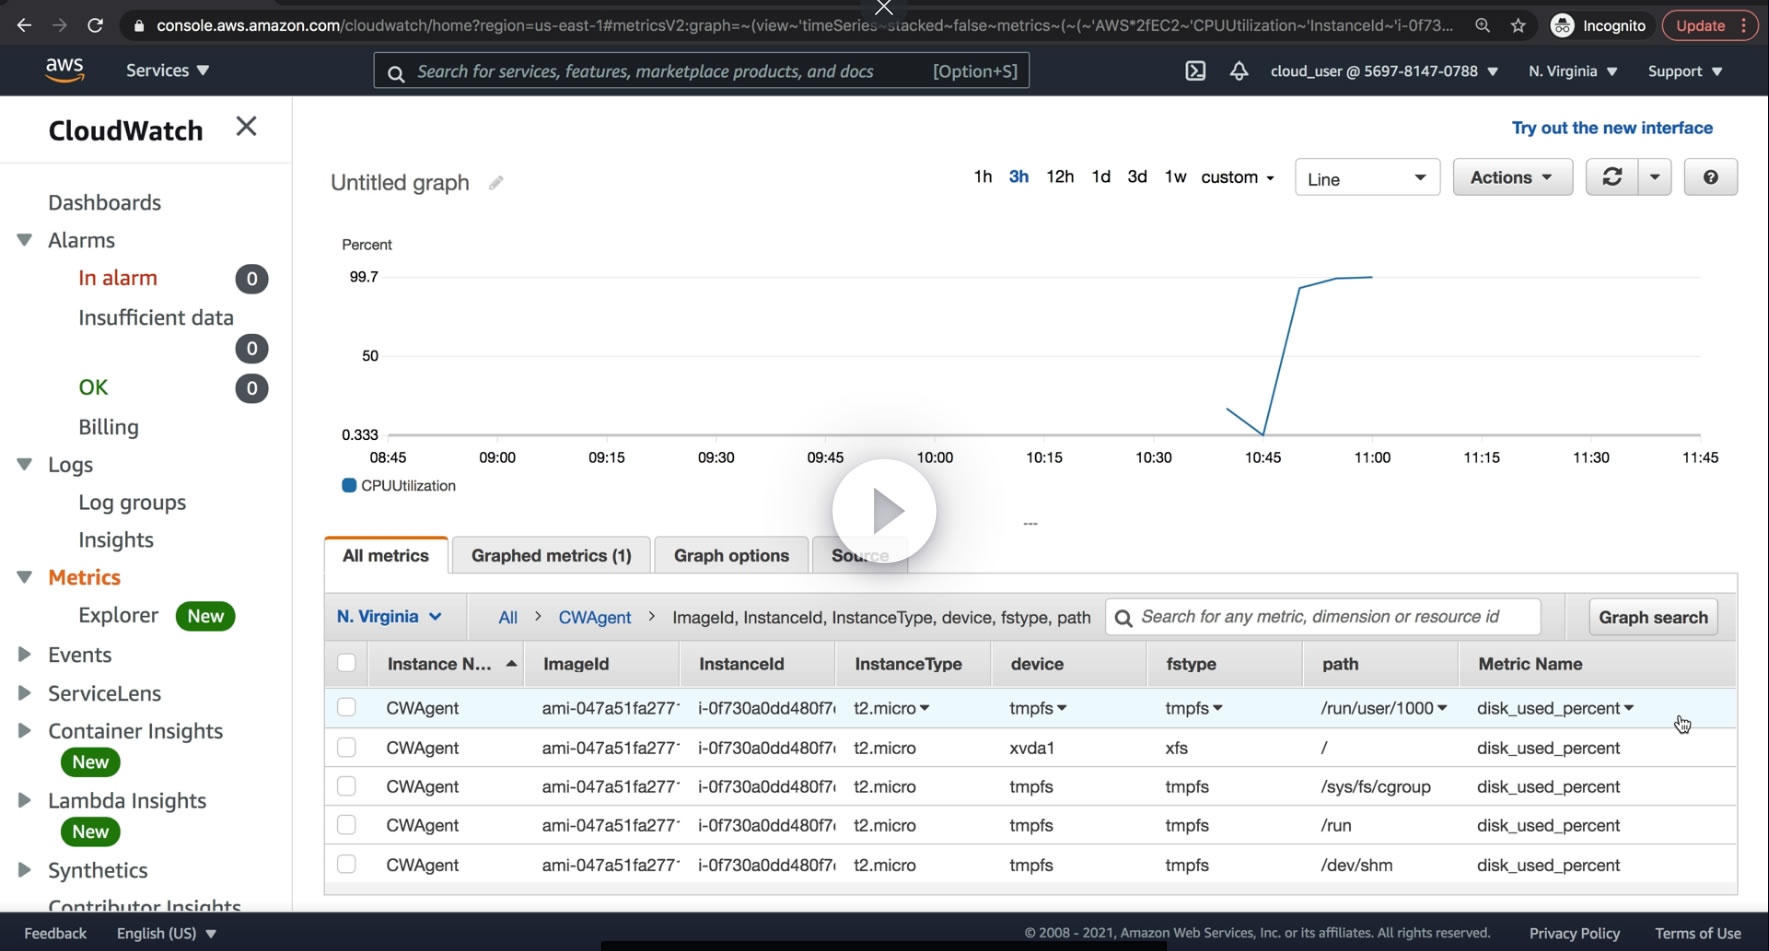1769x951 pixels.
Task: Open AWS CloudShell terminal icon
Action: point(1195,71)
